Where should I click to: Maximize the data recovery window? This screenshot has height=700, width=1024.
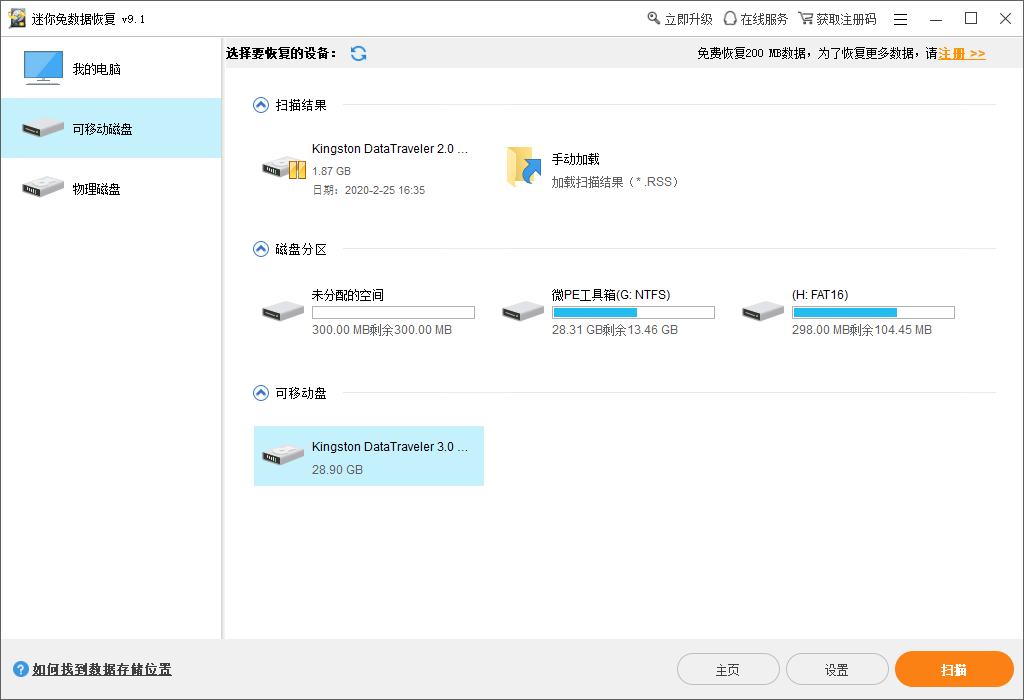970,18
